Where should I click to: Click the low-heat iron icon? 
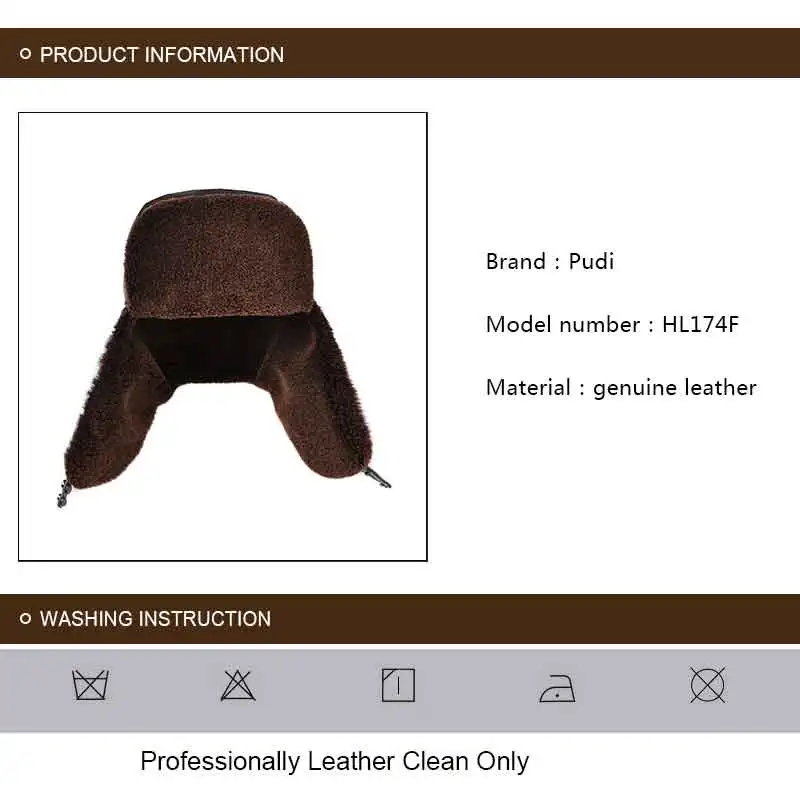coord(557,688)
